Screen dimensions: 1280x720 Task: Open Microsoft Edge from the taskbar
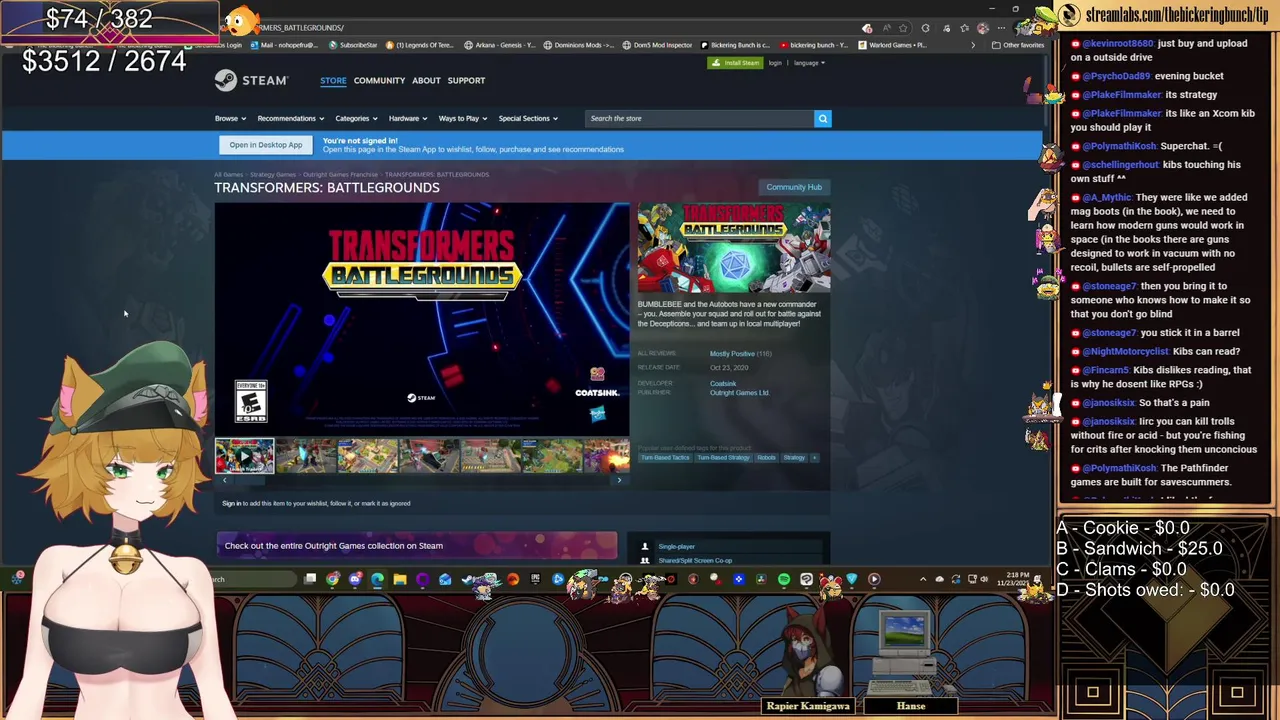coord(377,579)
